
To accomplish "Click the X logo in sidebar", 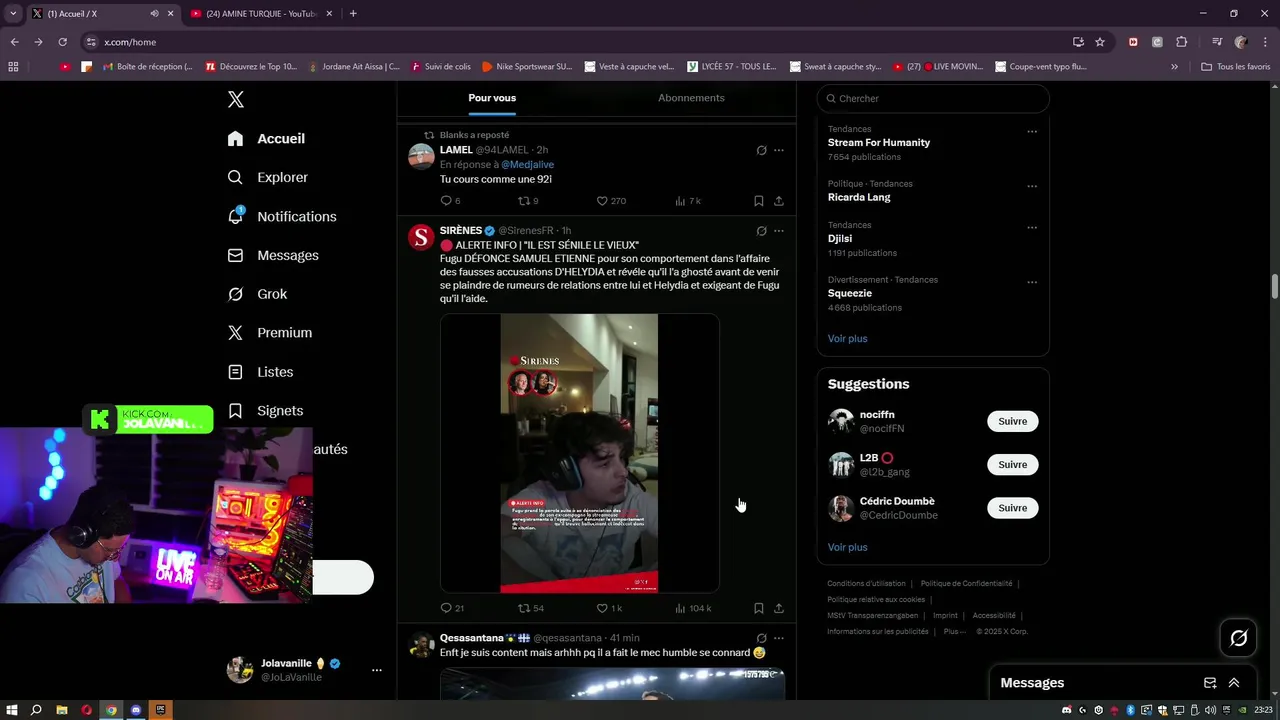I will (236, 99).
